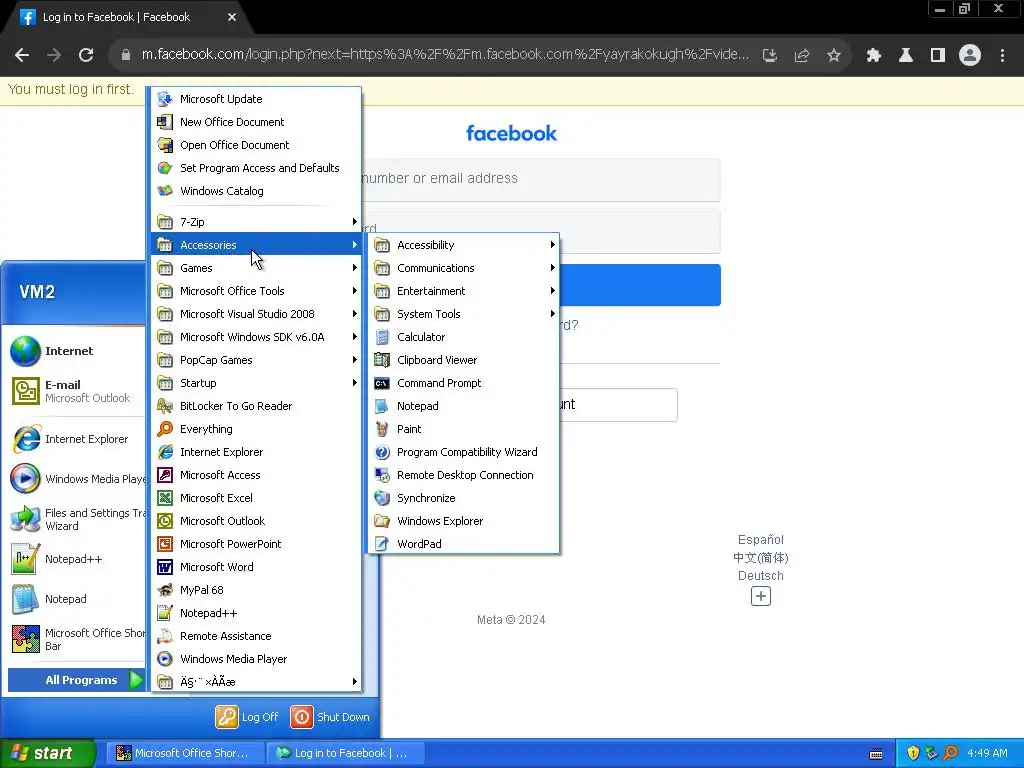Expand Microsoft Office Tools submenu

pyautogui.click(x=256, y=291)
